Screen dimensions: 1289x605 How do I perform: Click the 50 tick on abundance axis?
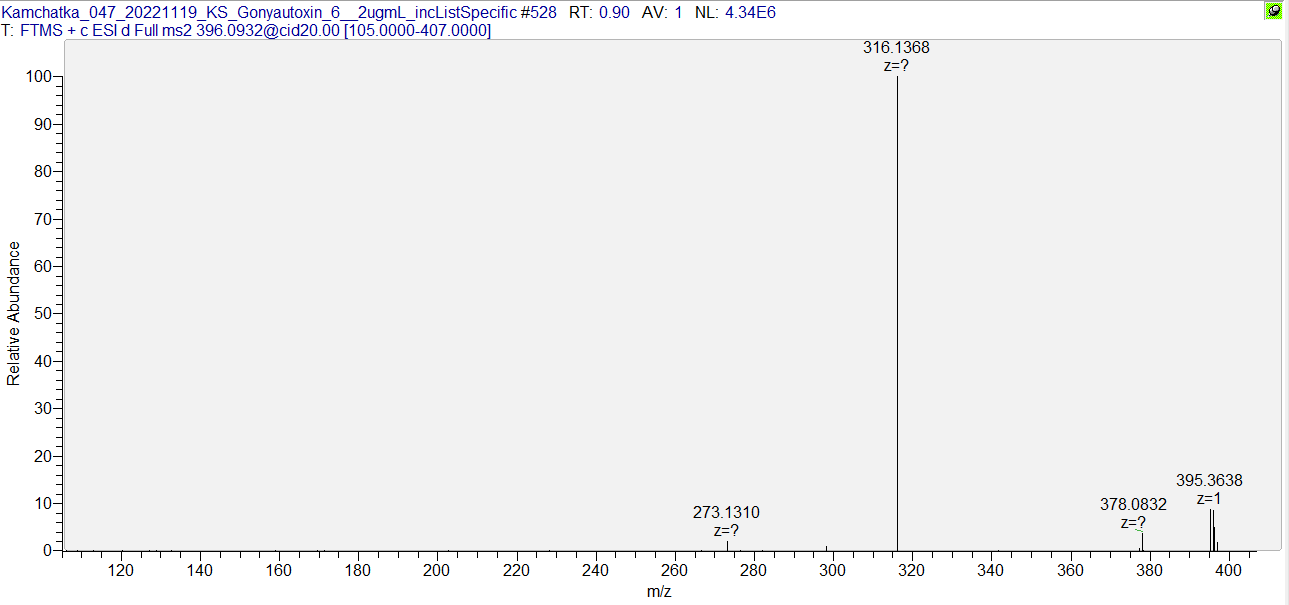coord(45,314)
